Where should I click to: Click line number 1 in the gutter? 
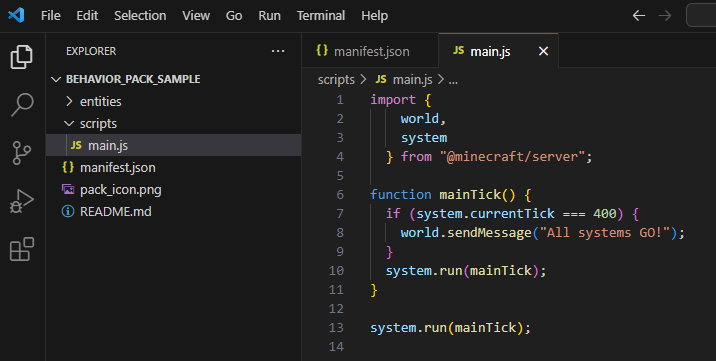(340, 99)
